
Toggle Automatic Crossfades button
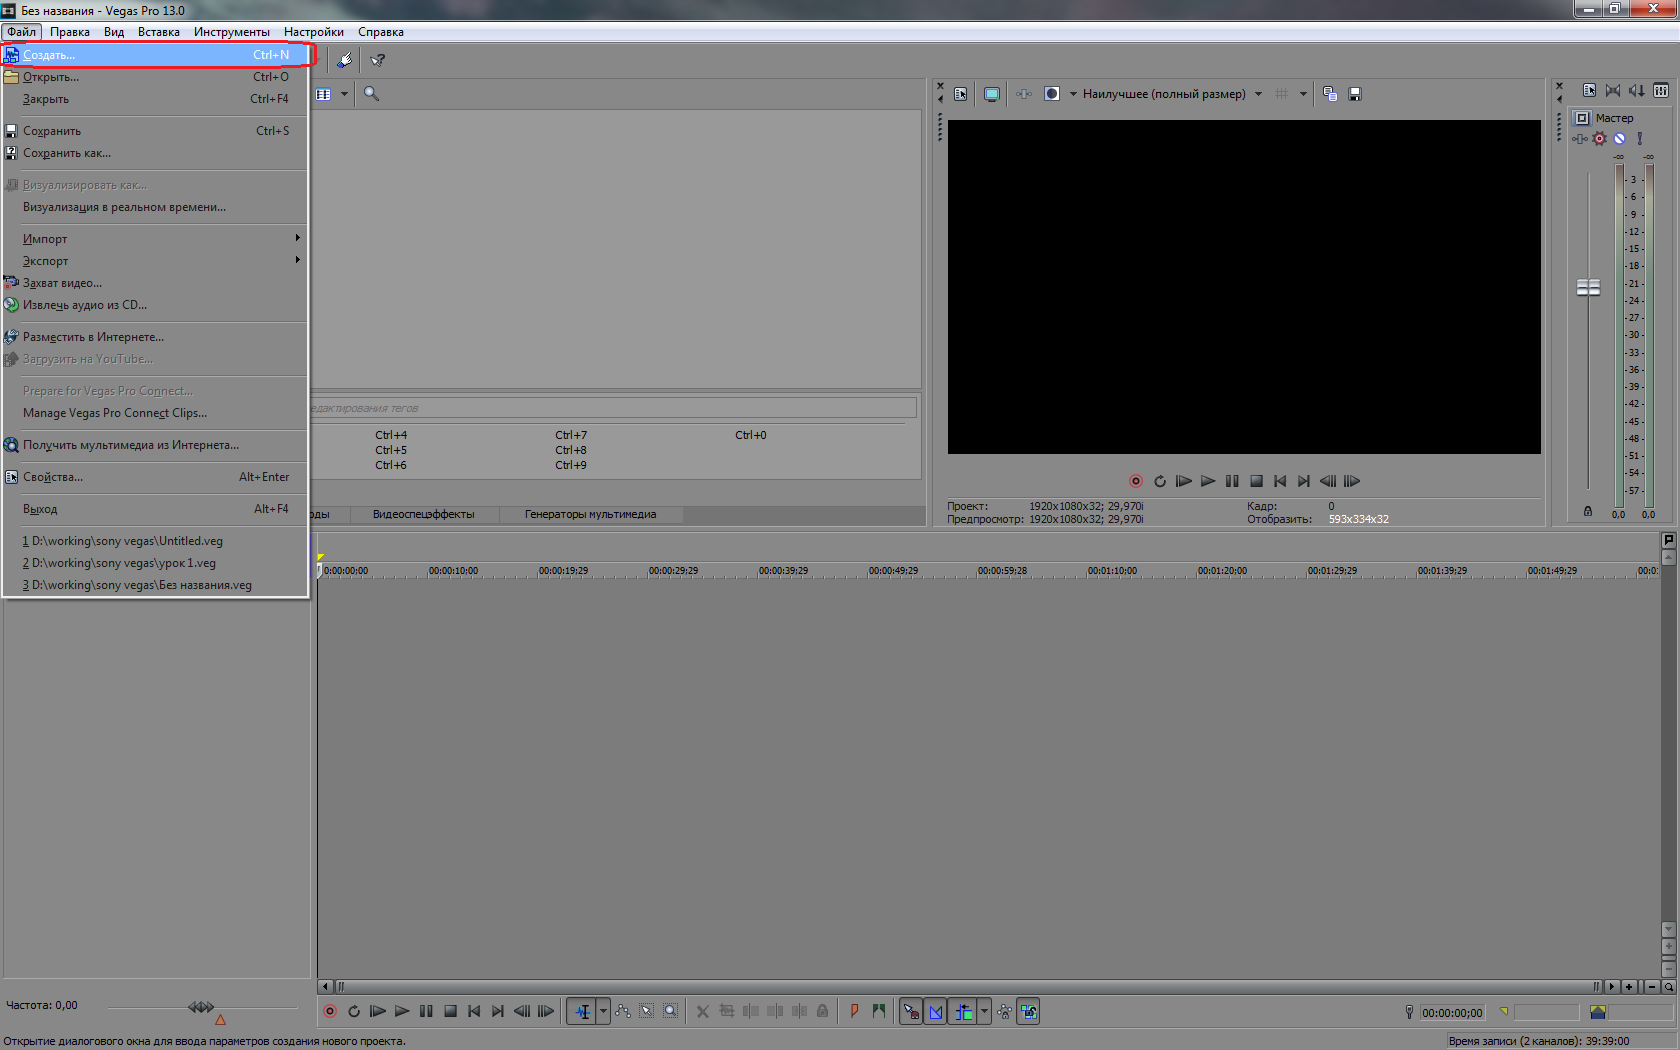coord(935,1011)
